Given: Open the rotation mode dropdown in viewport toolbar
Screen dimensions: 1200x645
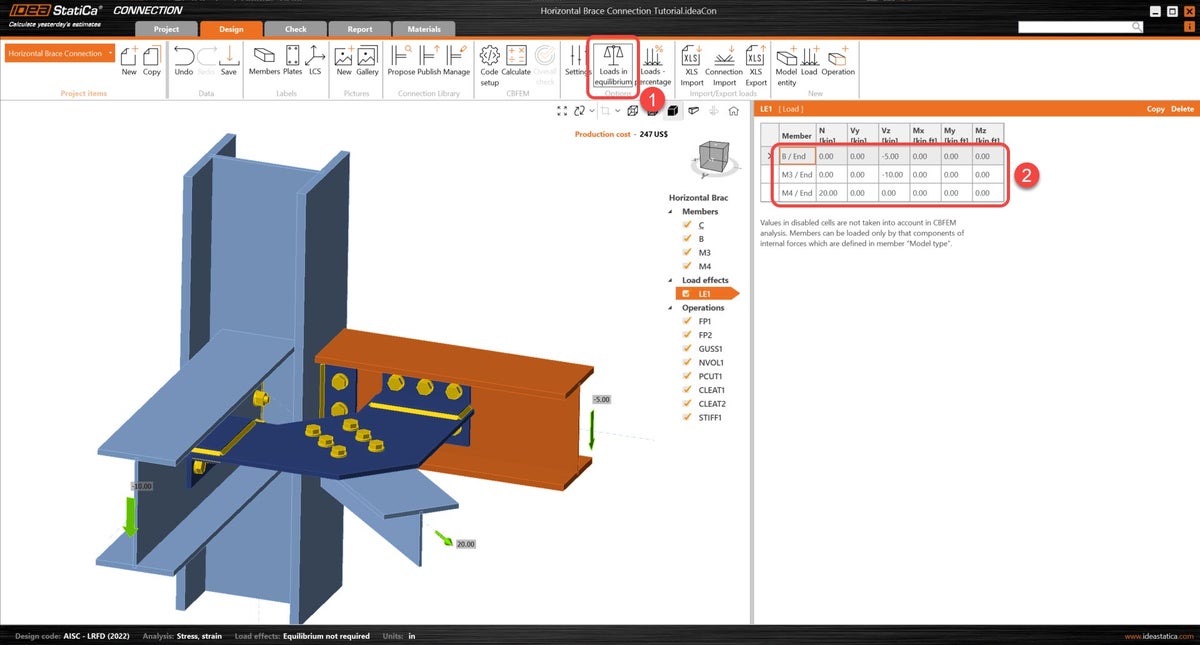Looking at the screenshot, I should [x=591, y=110].
